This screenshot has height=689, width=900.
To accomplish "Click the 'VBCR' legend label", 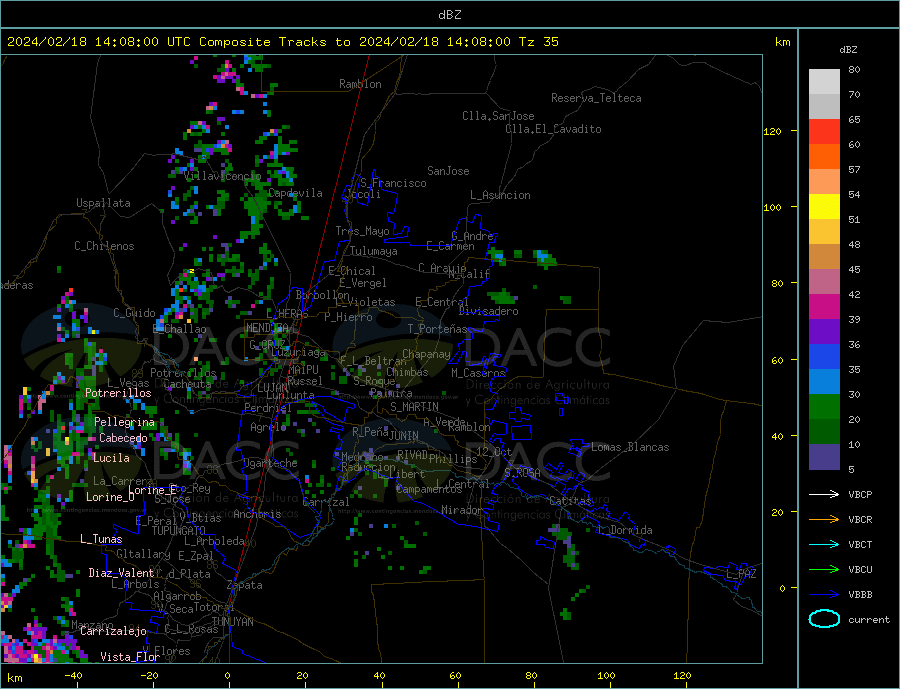I will (x=860, y=520).
